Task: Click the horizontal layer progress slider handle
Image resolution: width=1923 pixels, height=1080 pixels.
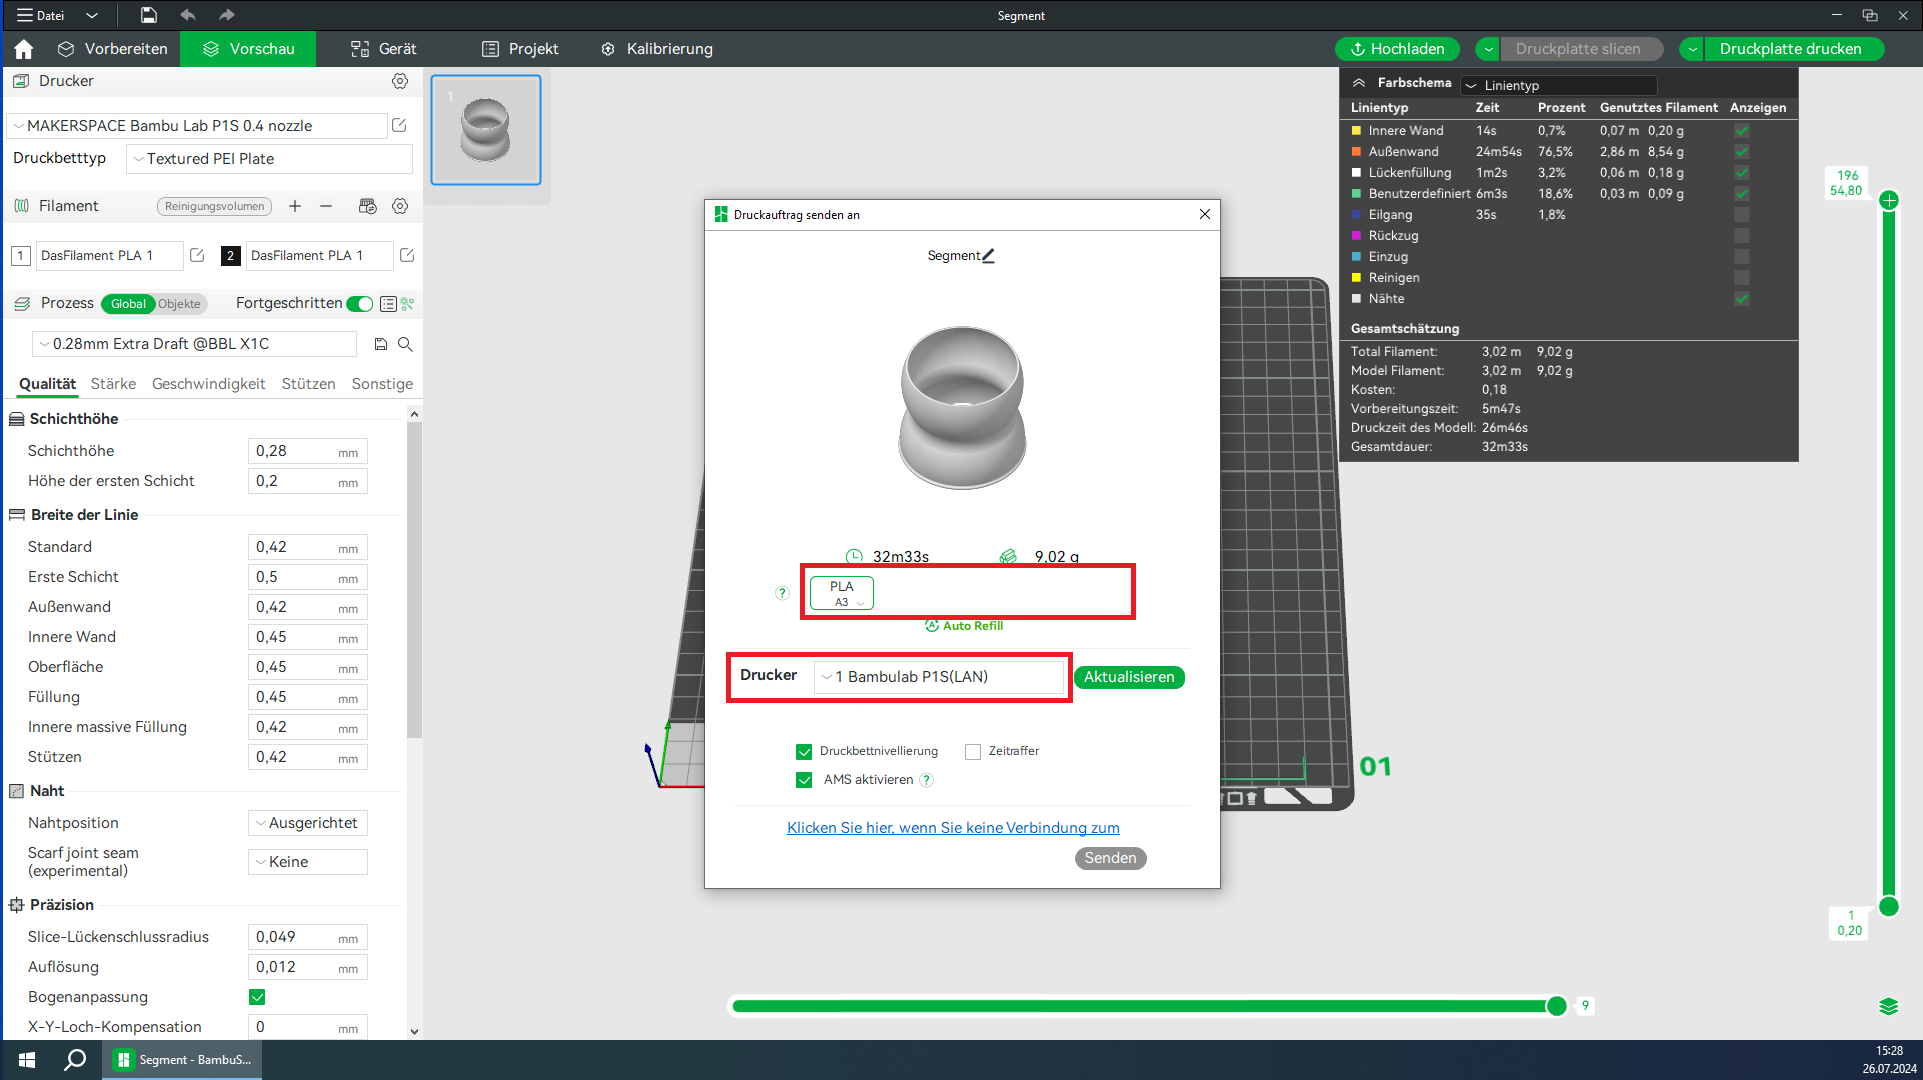Action: (1556, 1006)
